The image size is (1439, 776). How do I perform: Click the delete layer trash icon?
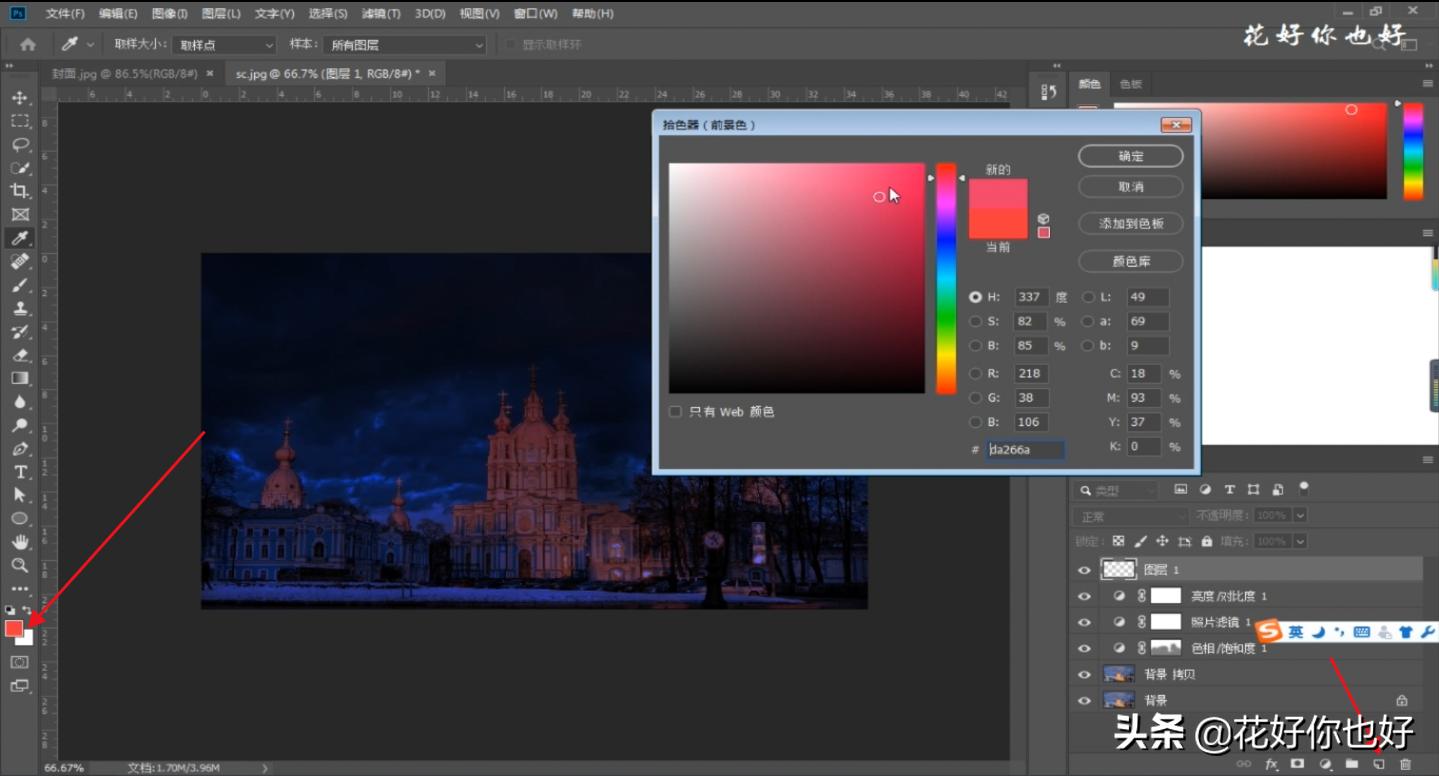[1405, 764]
